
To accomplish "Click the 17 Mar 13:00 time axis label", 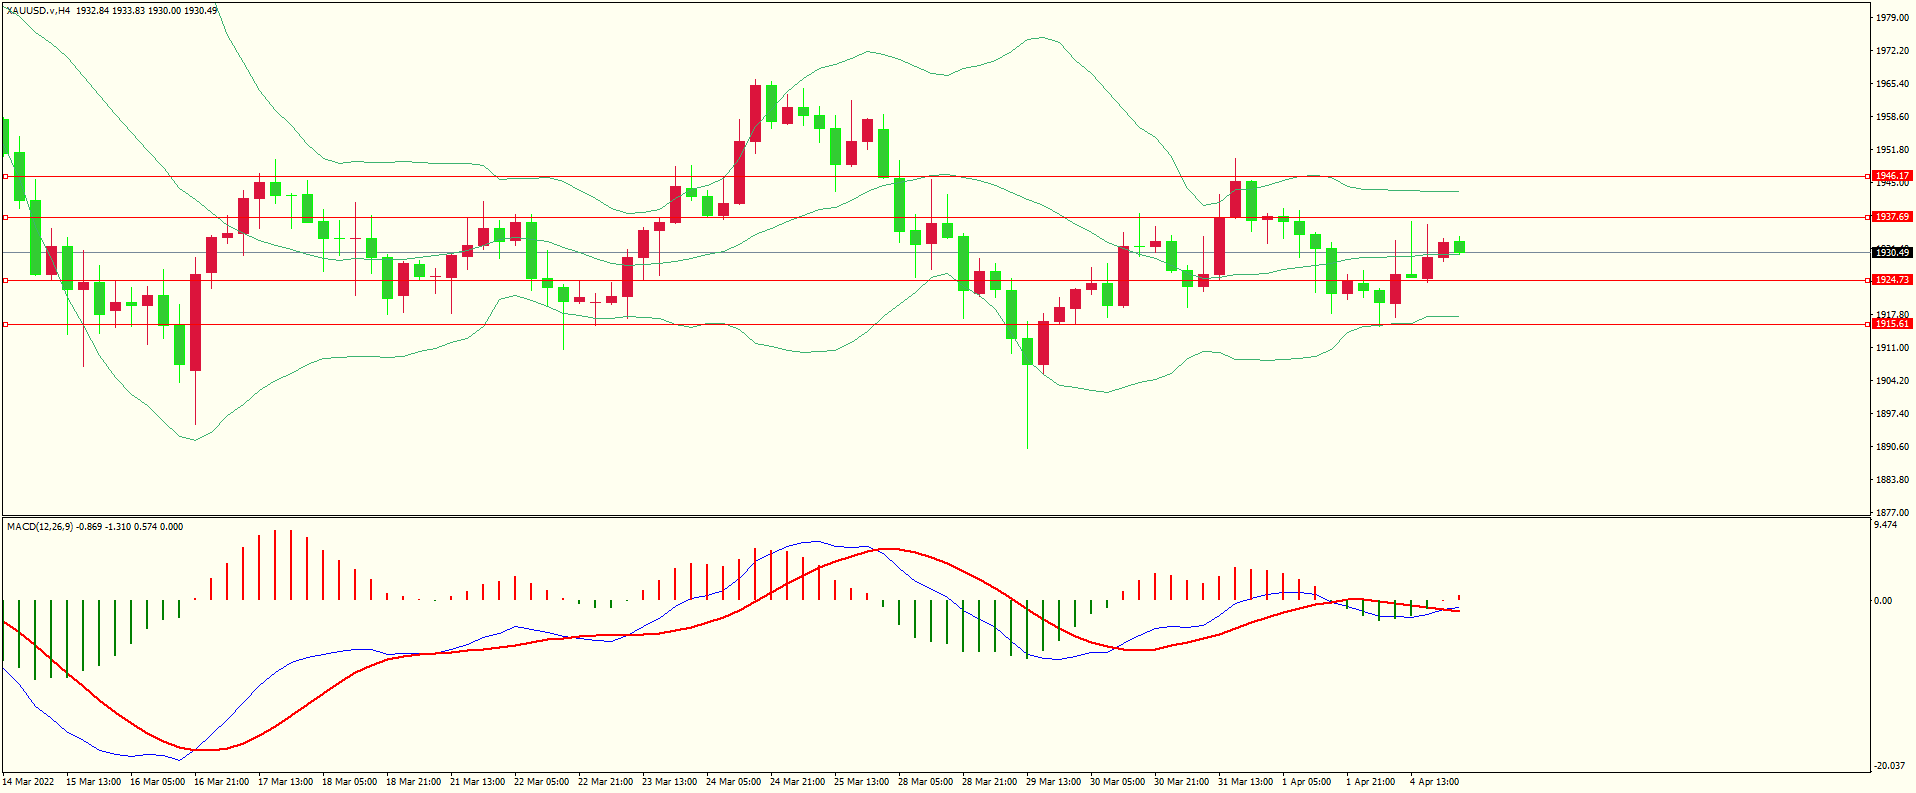I will pyautogui.click(x=285, y=782).
